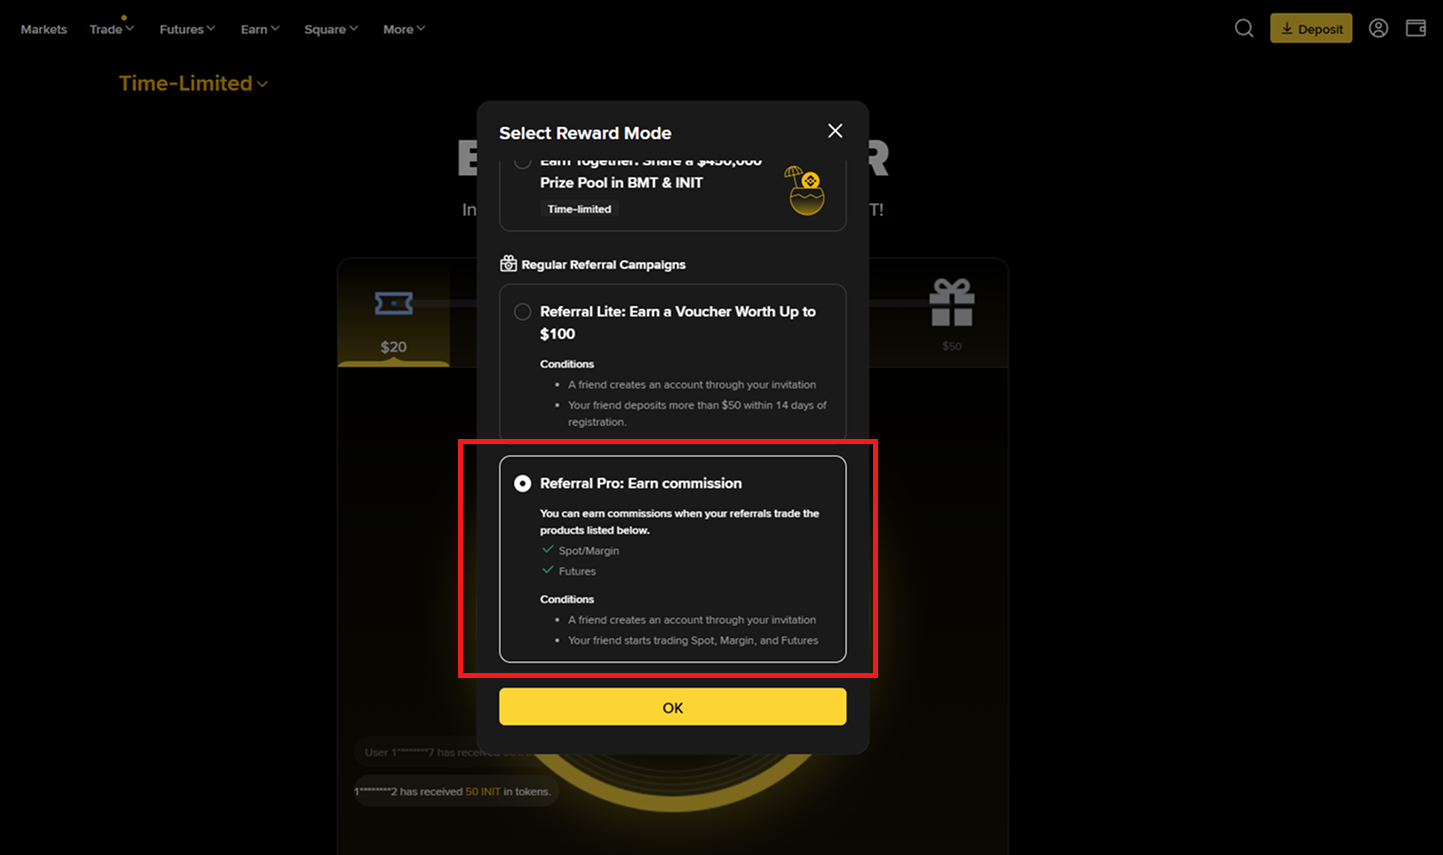The image size is (1443, 855).
Task: Click 'Your friend deposits more than $50' condition
Action: pos(697,413)
